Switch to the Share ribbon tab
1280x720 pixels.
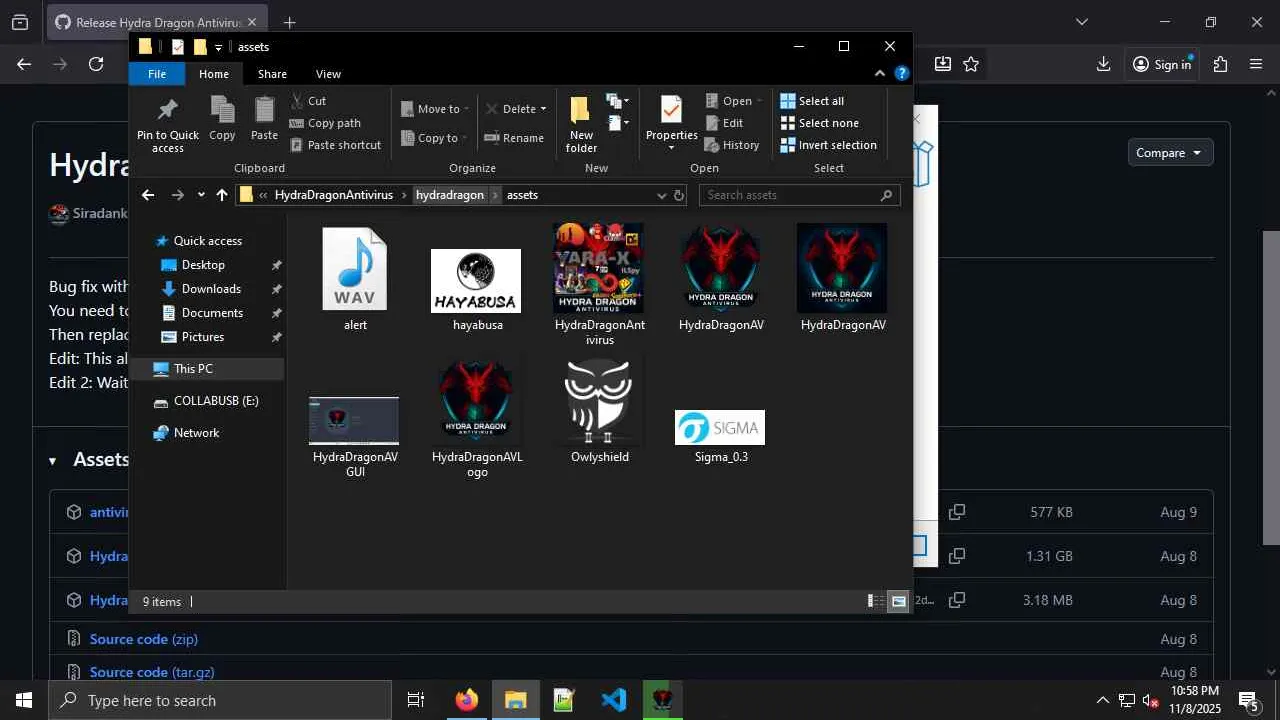(x=272, y=74)
